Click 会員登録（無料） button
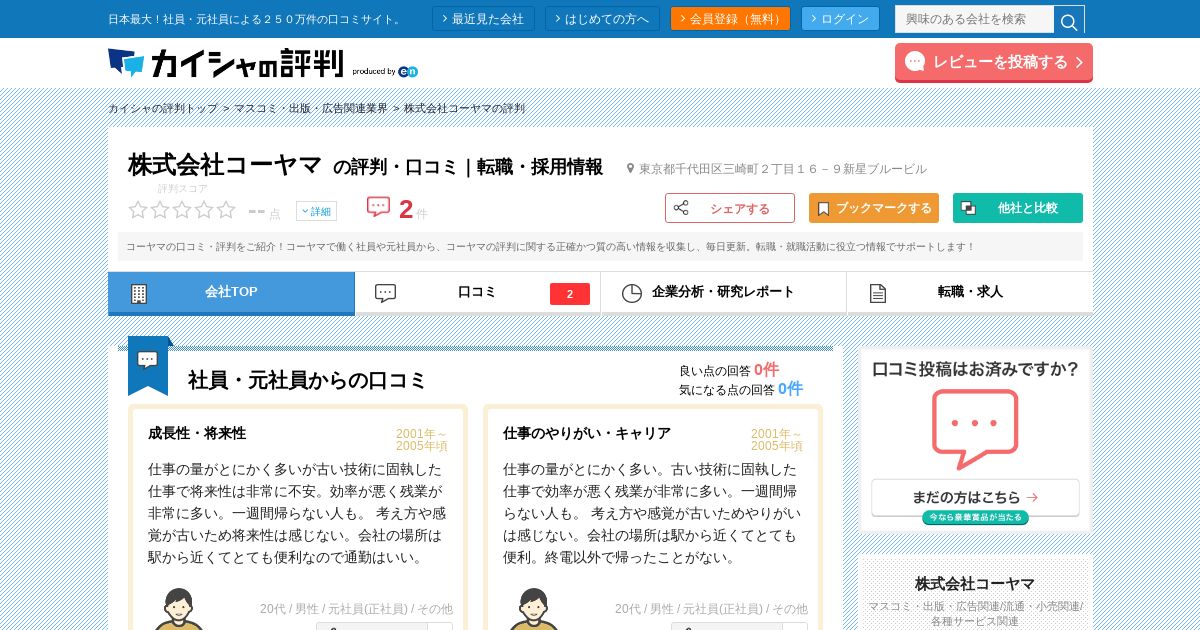This screenshot has width=1200, height=630. [x=730, y=19]
